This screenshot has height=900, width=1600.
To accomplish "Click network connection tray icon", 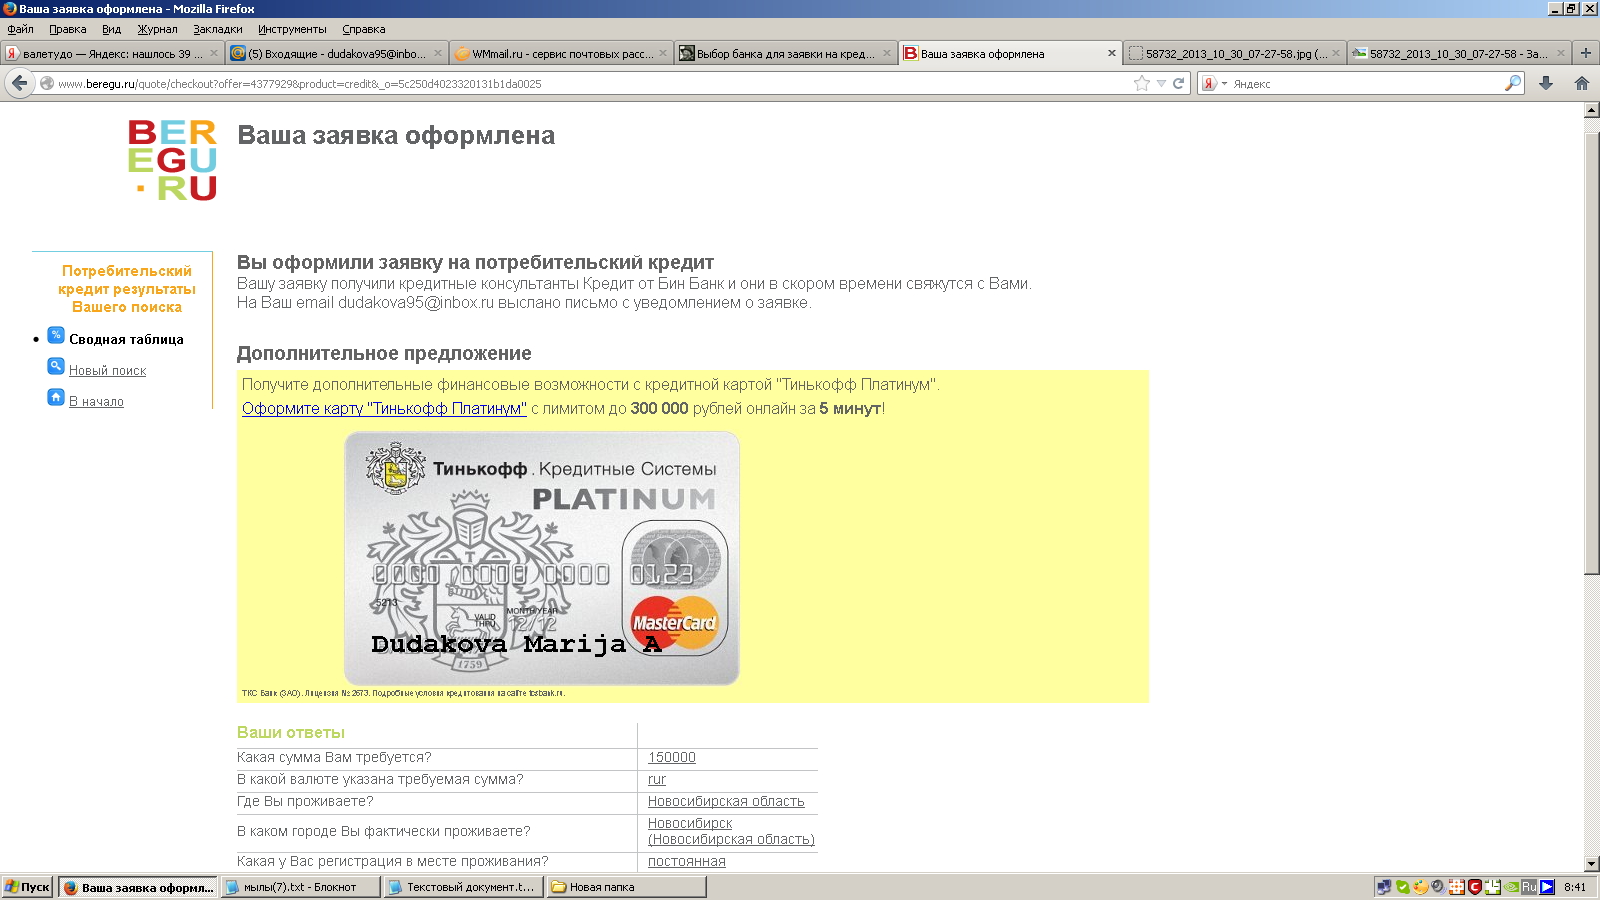I will tap(1384, 887).
